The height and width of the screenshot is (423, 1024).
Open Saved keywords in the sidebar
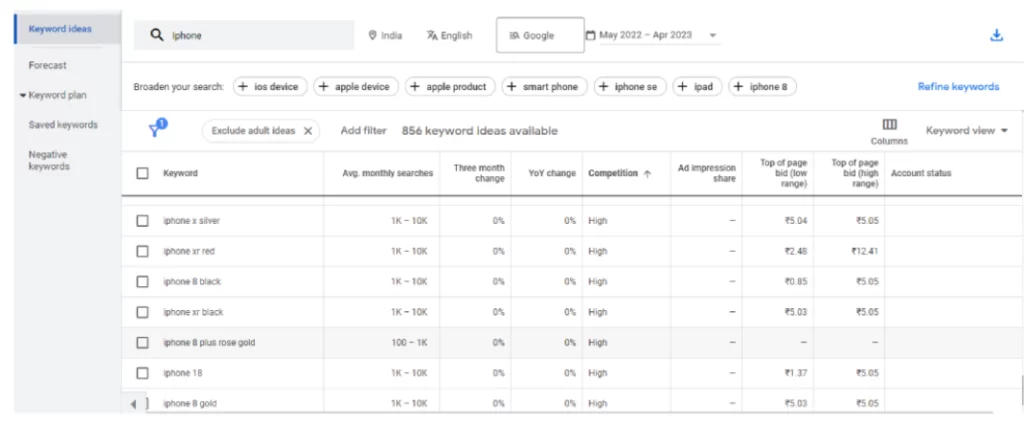[63, 125]
